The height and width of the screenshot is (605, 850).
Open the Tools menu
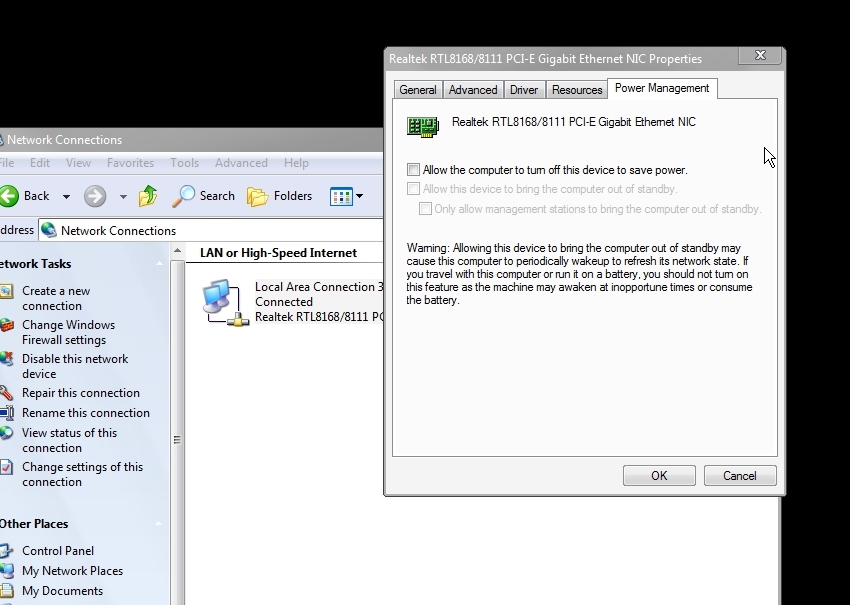[184, 163]
